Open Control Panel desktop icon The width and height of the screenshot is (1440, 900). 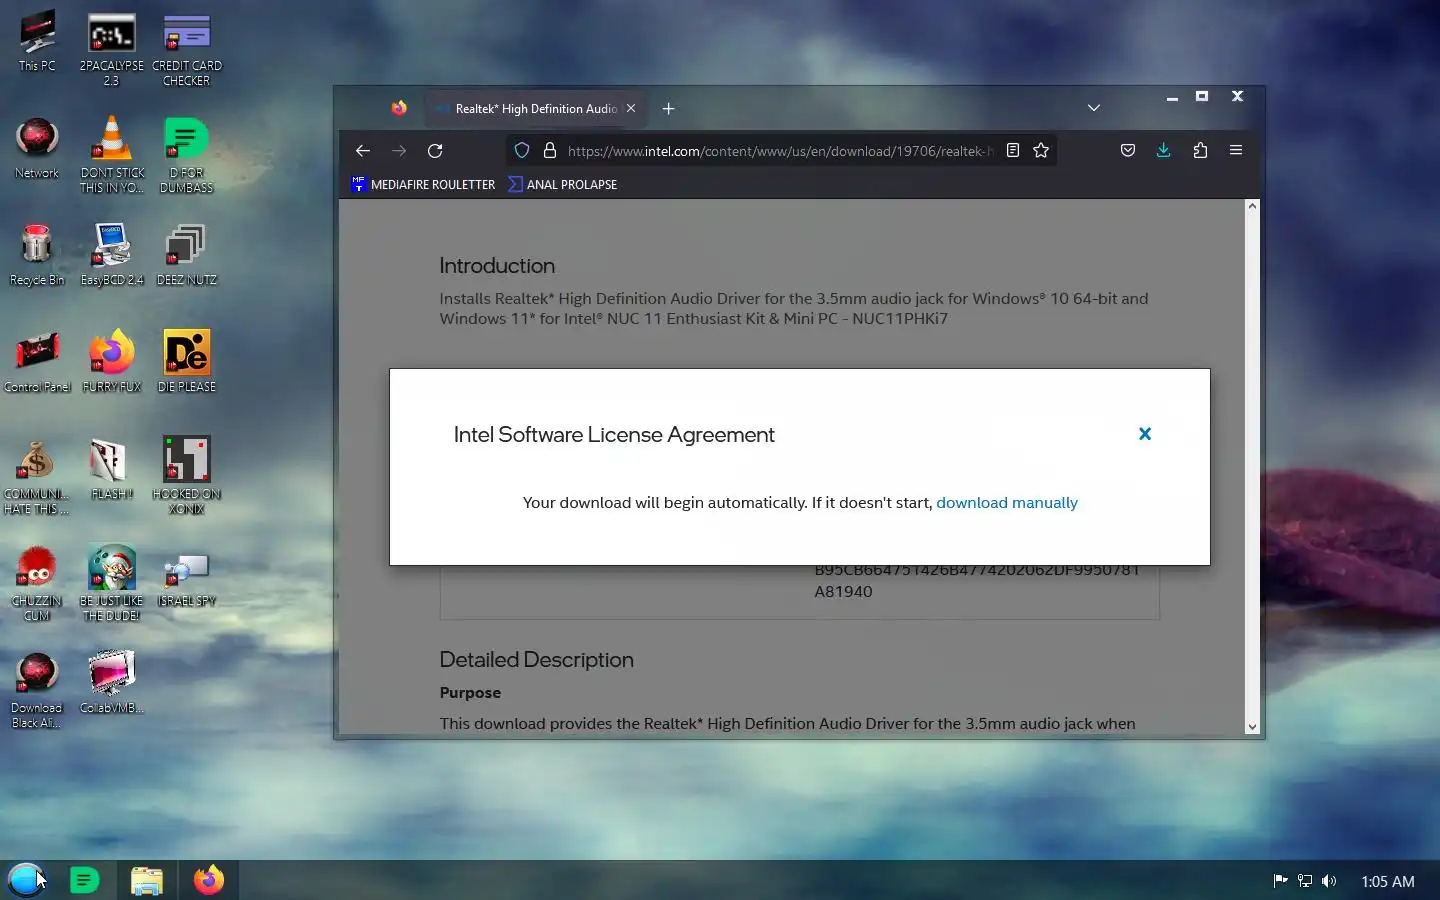(37, 362)
